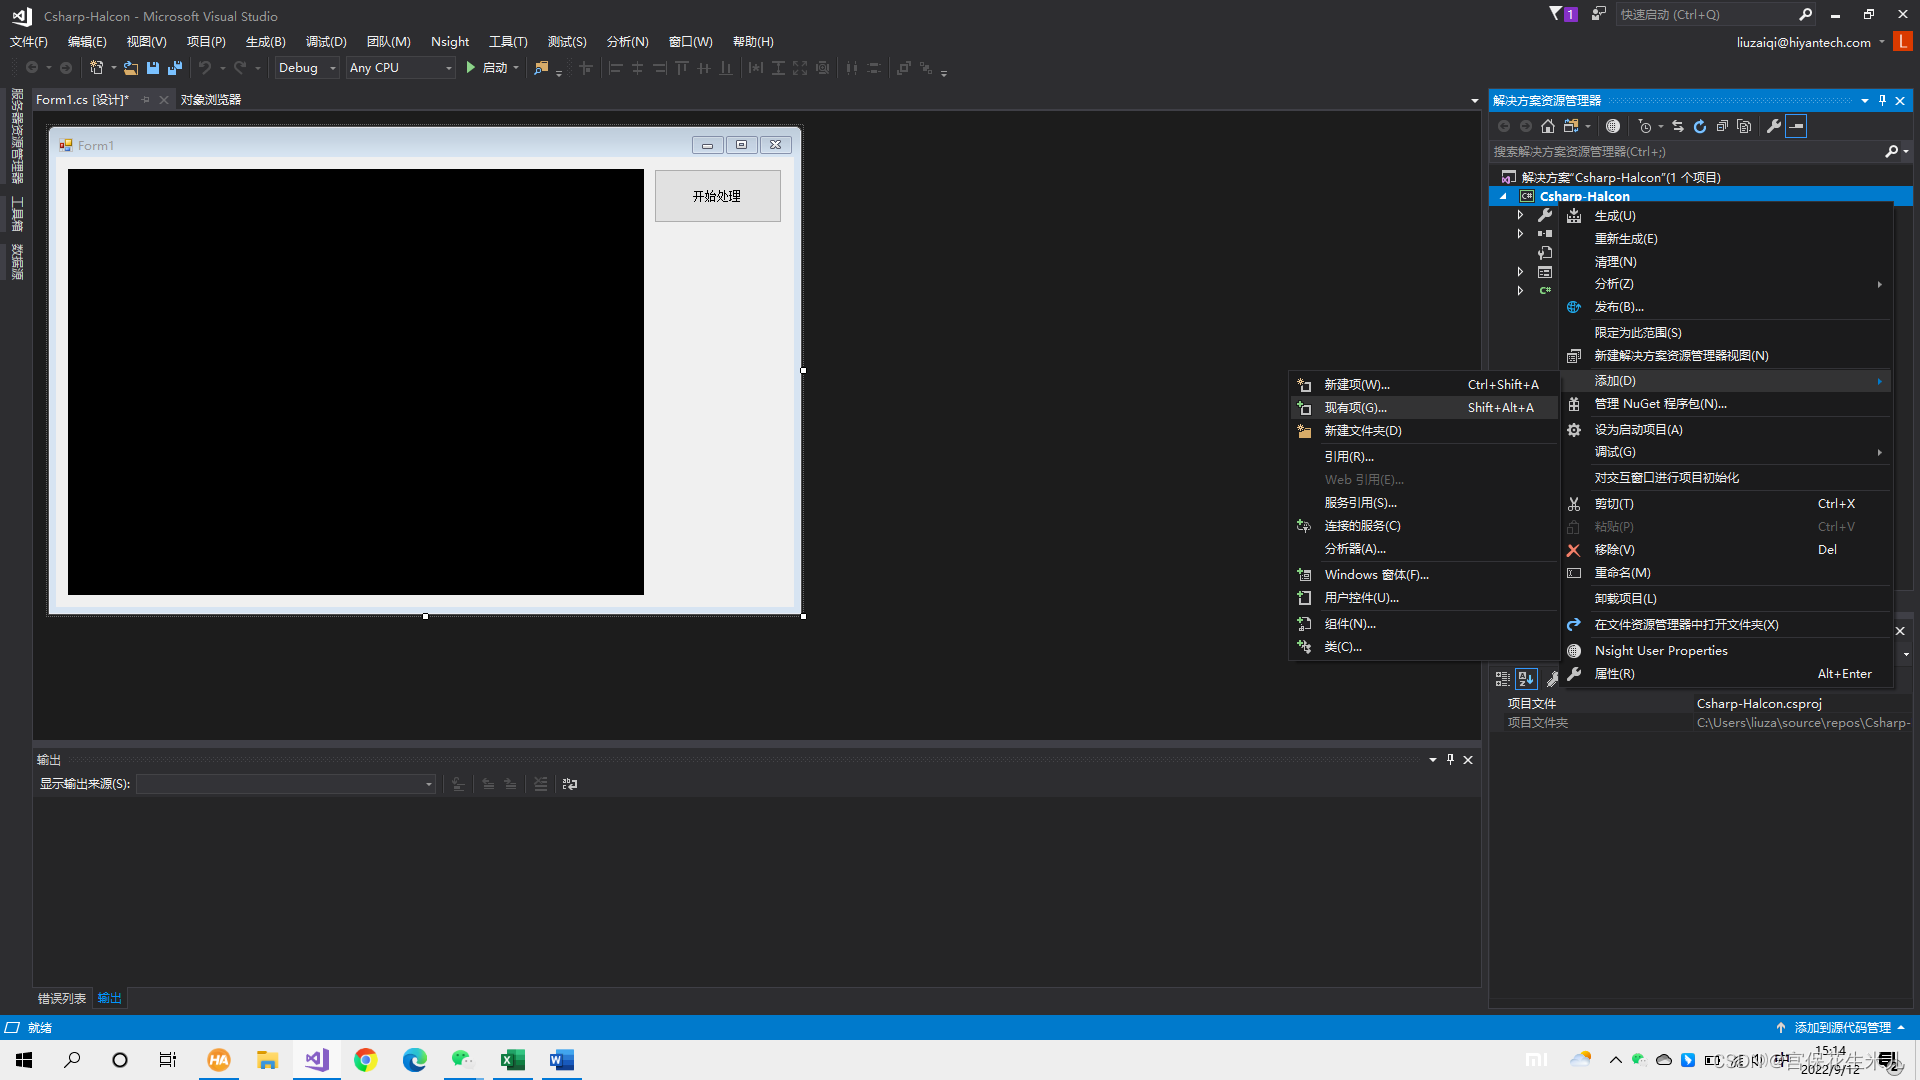Click the 开始处理 button on Form1

[717, 196]
